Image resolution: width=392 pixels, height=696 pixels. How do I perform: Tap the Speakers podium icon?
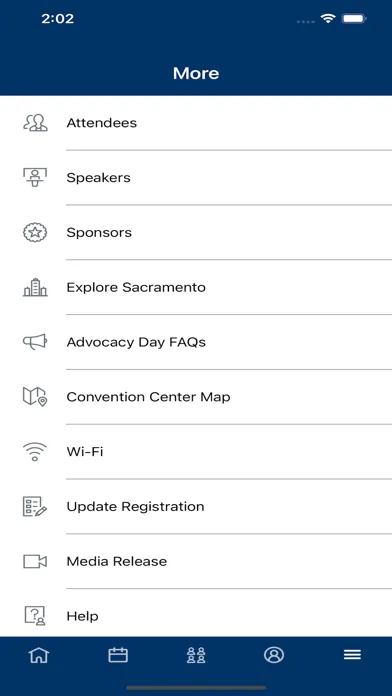coord(35,178)
